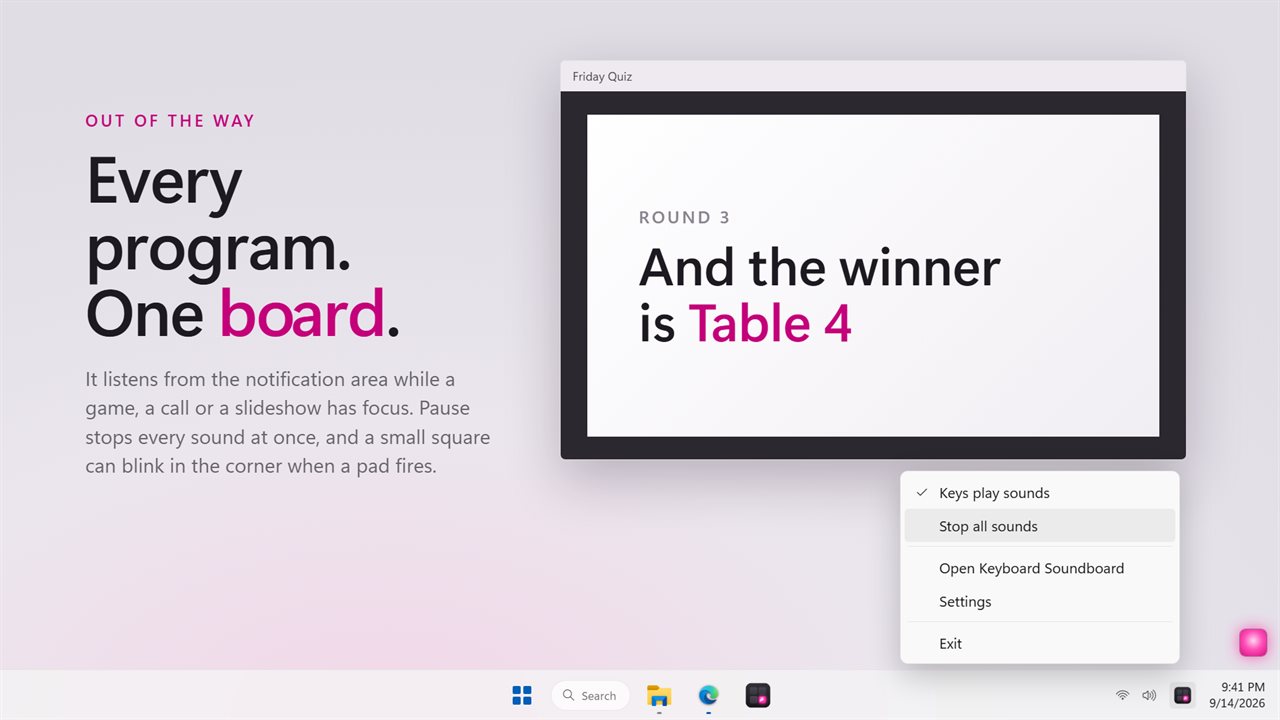The height and width of the screenshot is (720, 1280).
Task: Click the paragraph starting 'It listens from'
Action: [x=288, y=422]
